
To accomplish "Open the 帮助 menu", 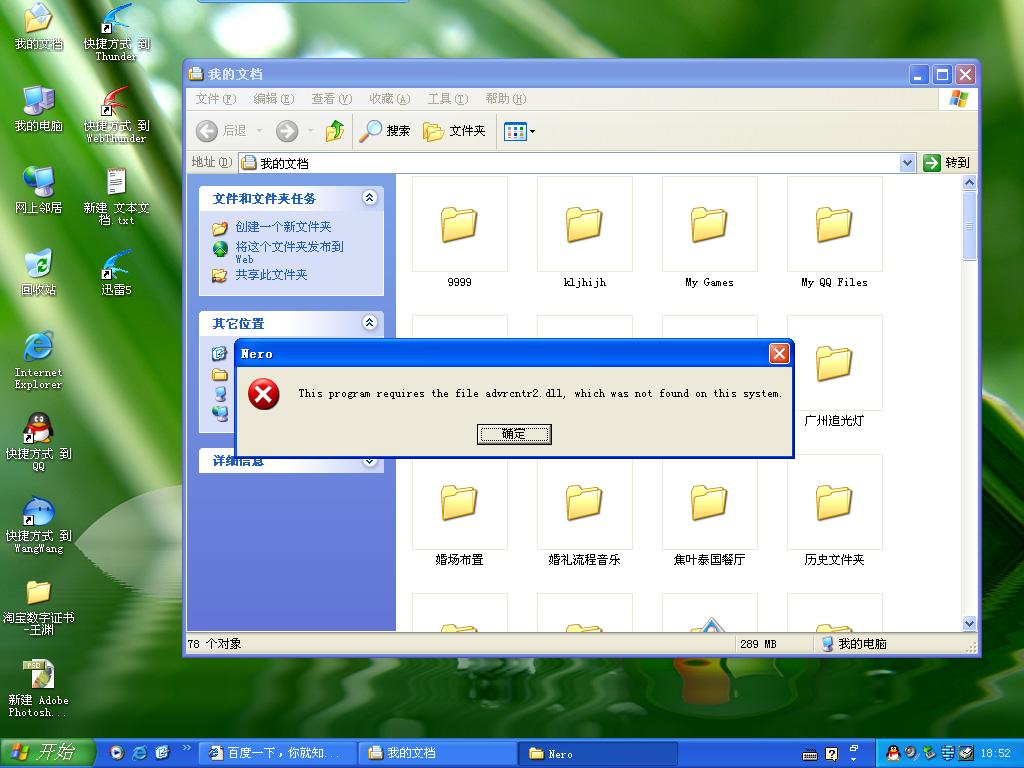I will (x=505, y=99).
